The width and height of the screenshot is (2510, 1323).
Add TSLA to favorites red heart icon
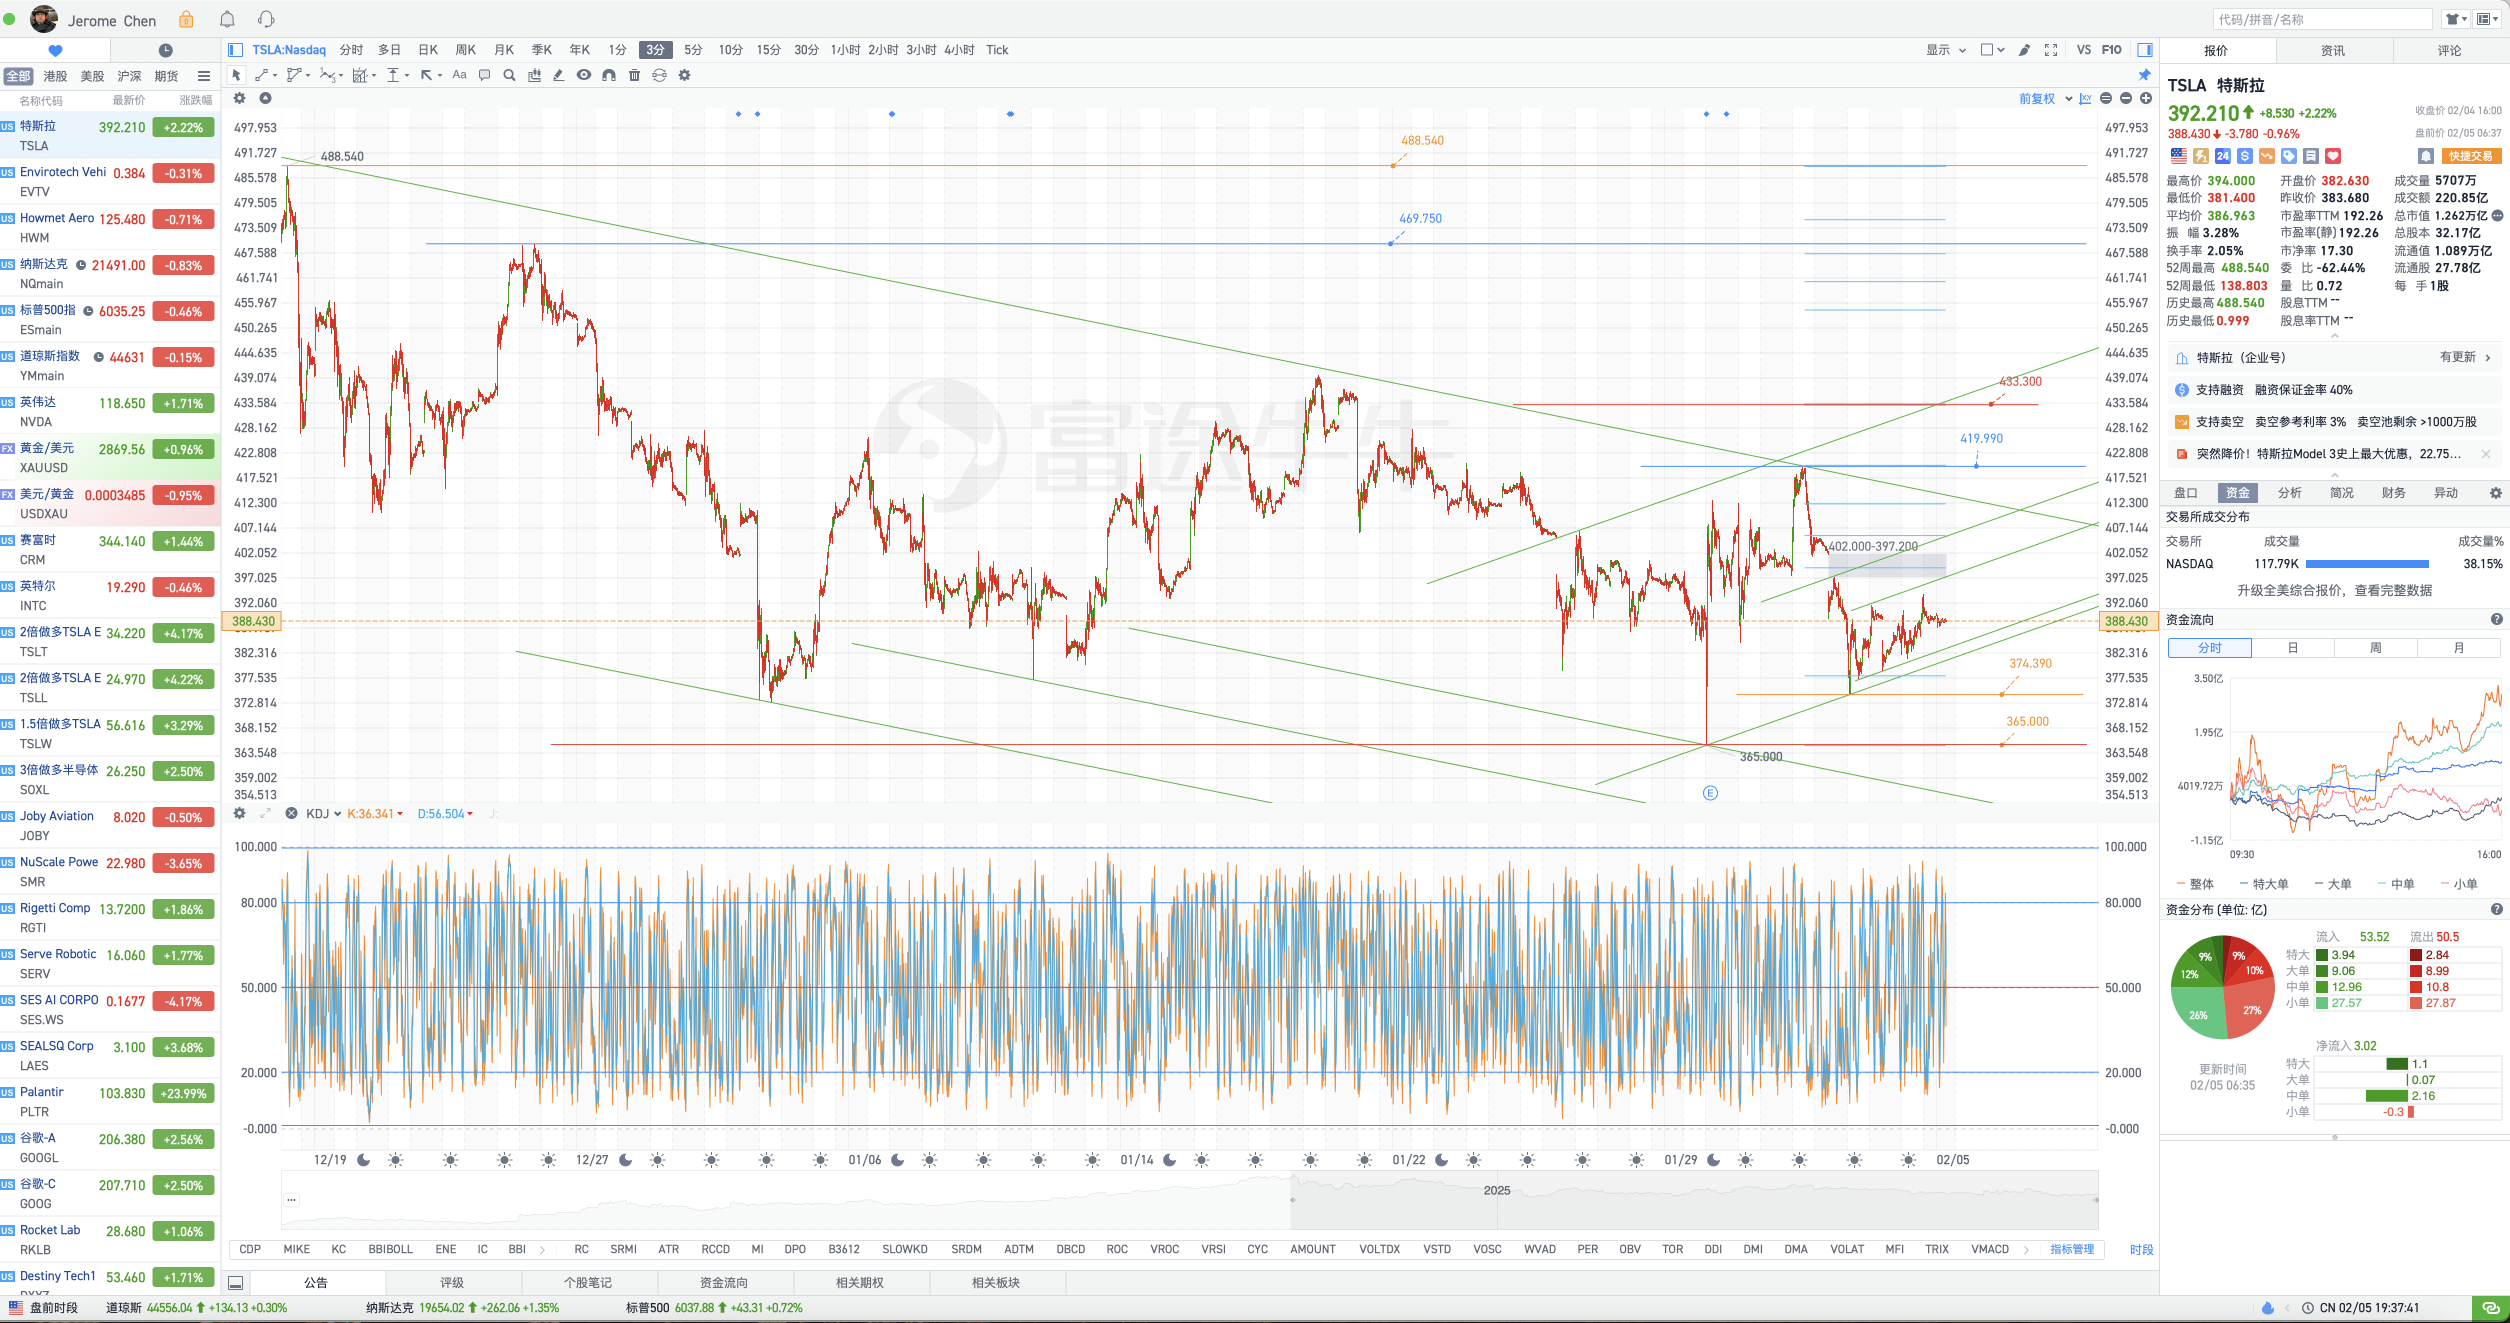(x=2333, y=156)
